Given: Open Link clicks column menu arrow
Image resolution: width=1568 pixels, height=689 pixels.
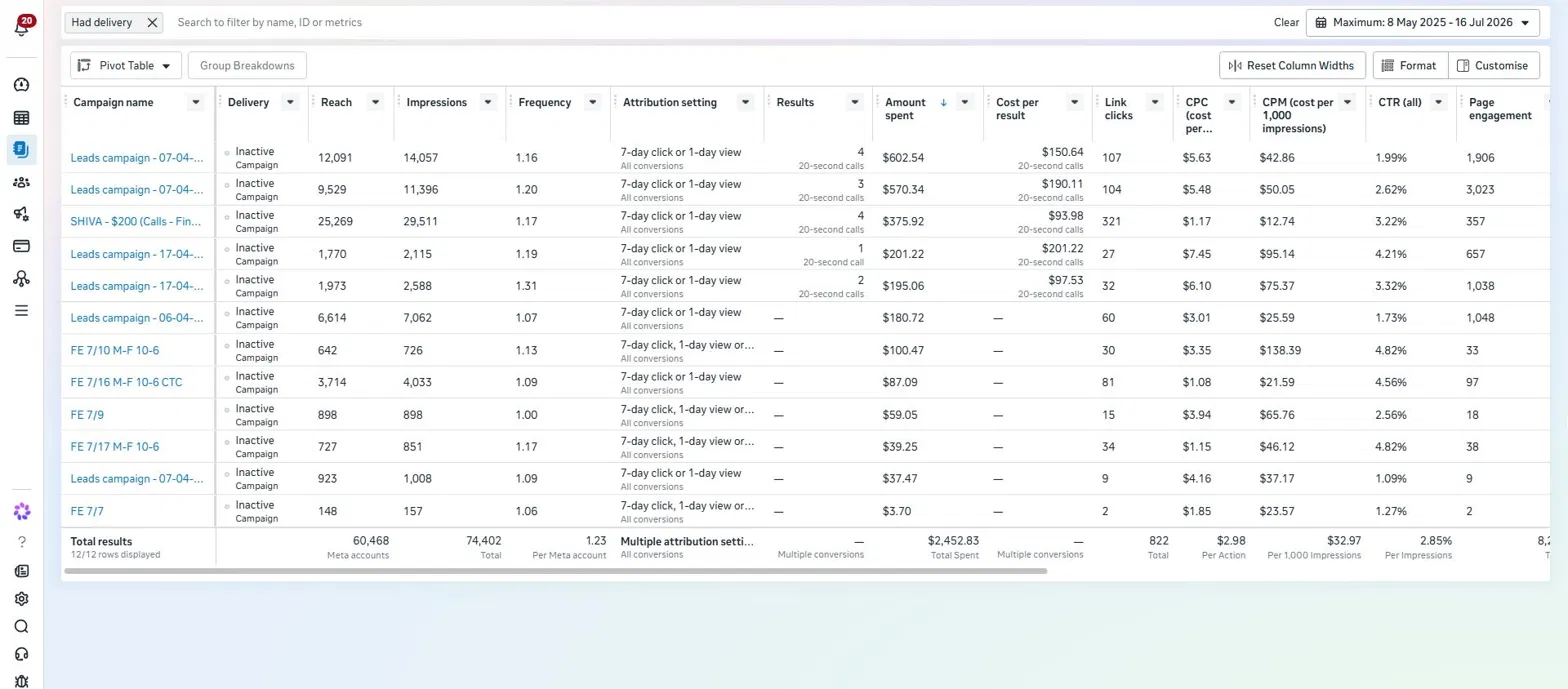Looking at the screenshot, I should [x=1155, y=102].
